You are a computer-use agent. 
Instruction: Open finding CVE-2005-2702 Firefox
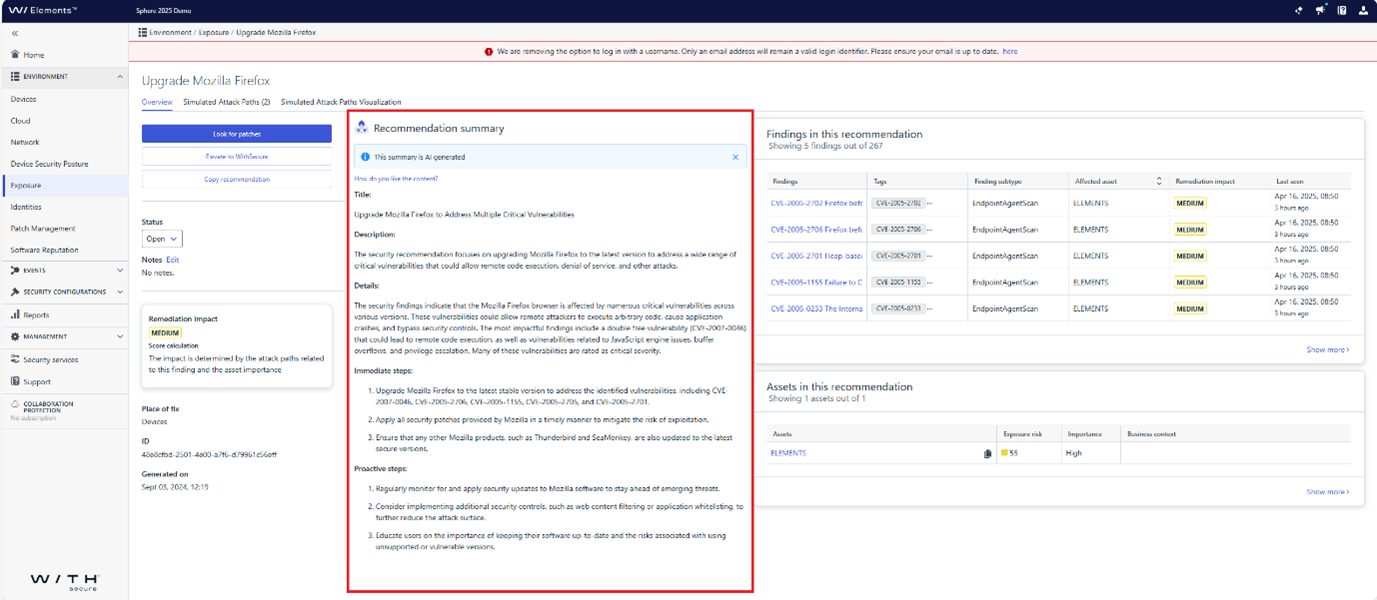(816, 202)
